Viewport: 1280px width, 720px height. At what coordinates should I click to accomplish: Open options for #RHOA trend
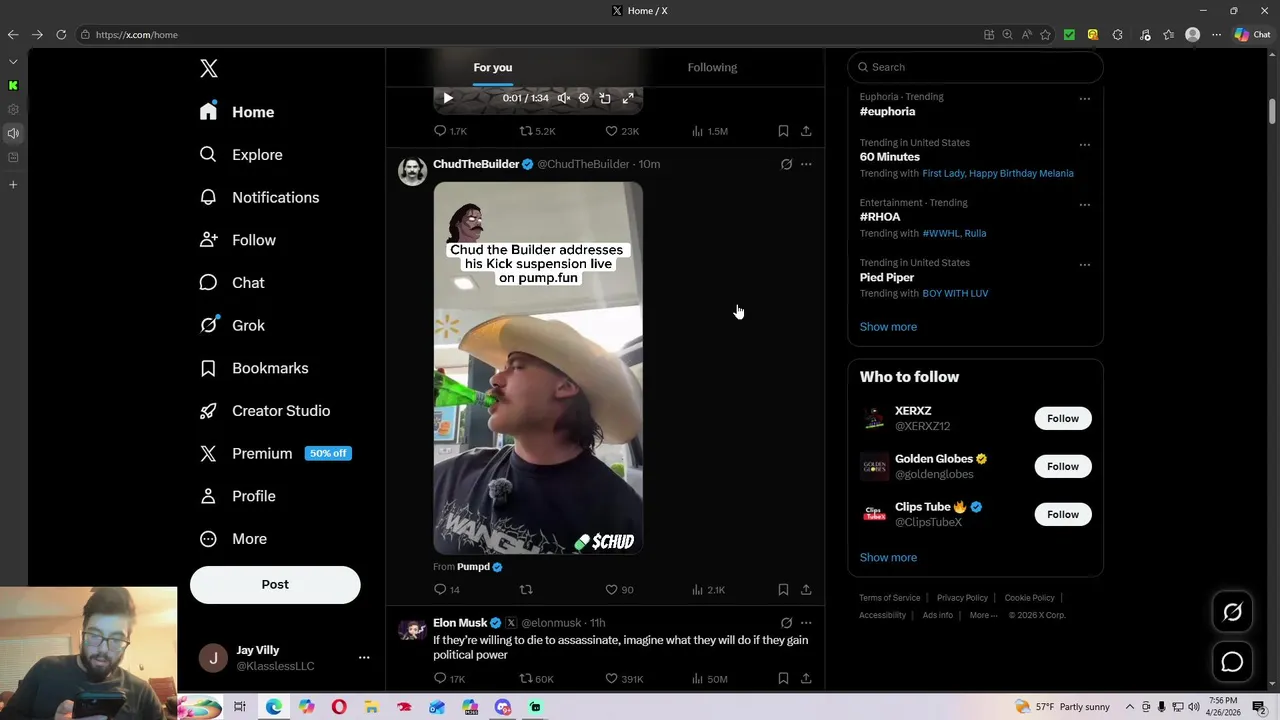(1085, 204)
